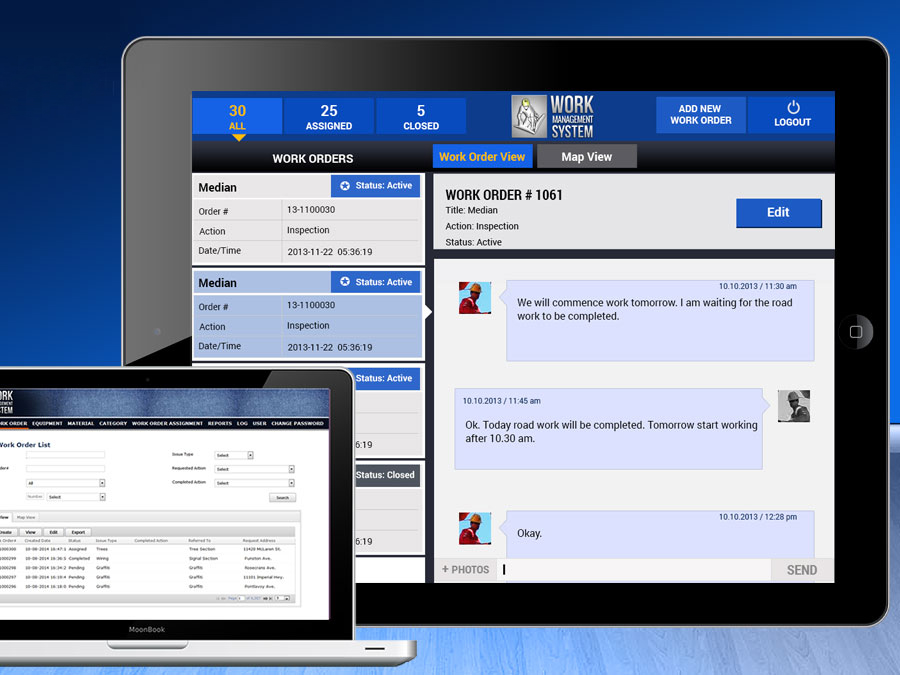
Task: Click Referred To column header
Action: point(199,541)
